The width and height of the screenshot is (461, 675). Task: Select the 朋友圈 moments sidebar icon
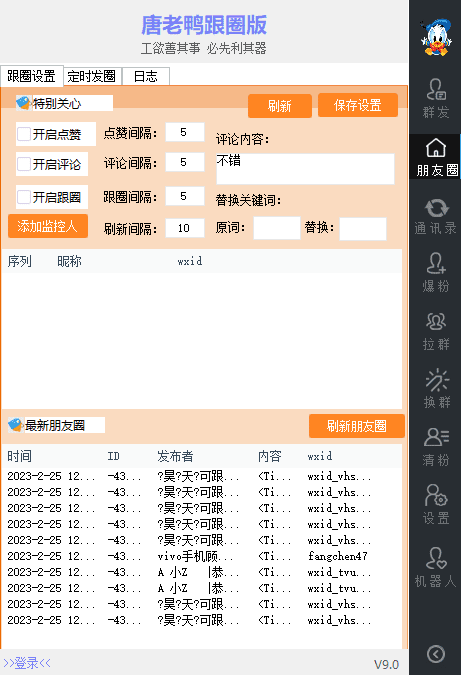(436, 158)
